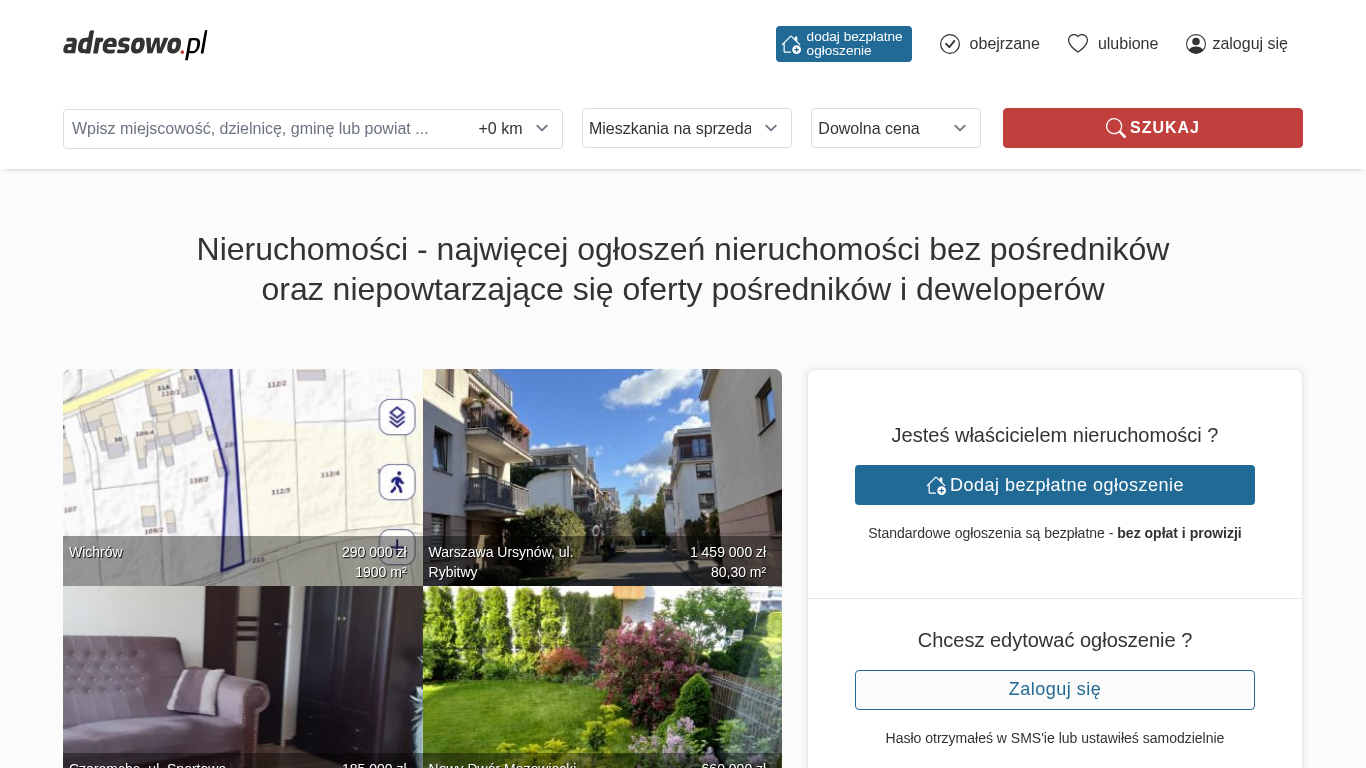This screenshot has height=768, width=1366.
Task: Click the map layers icon on Wichrów listing
Action: click(x=397, y=417)
